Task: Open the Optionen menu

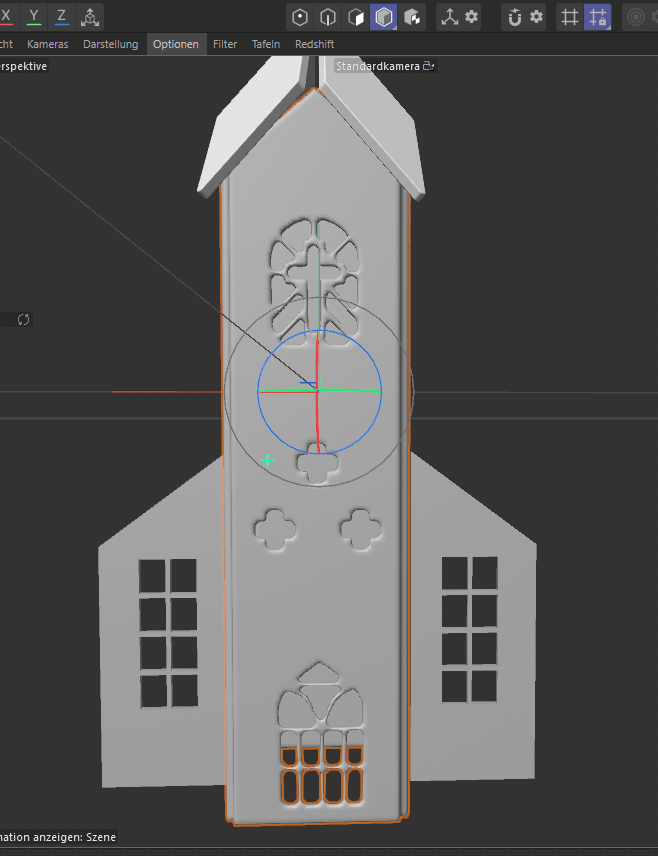Action: coord(176,44)
